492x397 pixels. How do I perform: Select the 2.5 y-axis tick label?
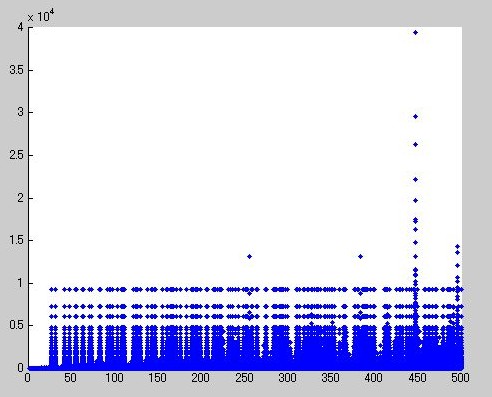[17, 155]
